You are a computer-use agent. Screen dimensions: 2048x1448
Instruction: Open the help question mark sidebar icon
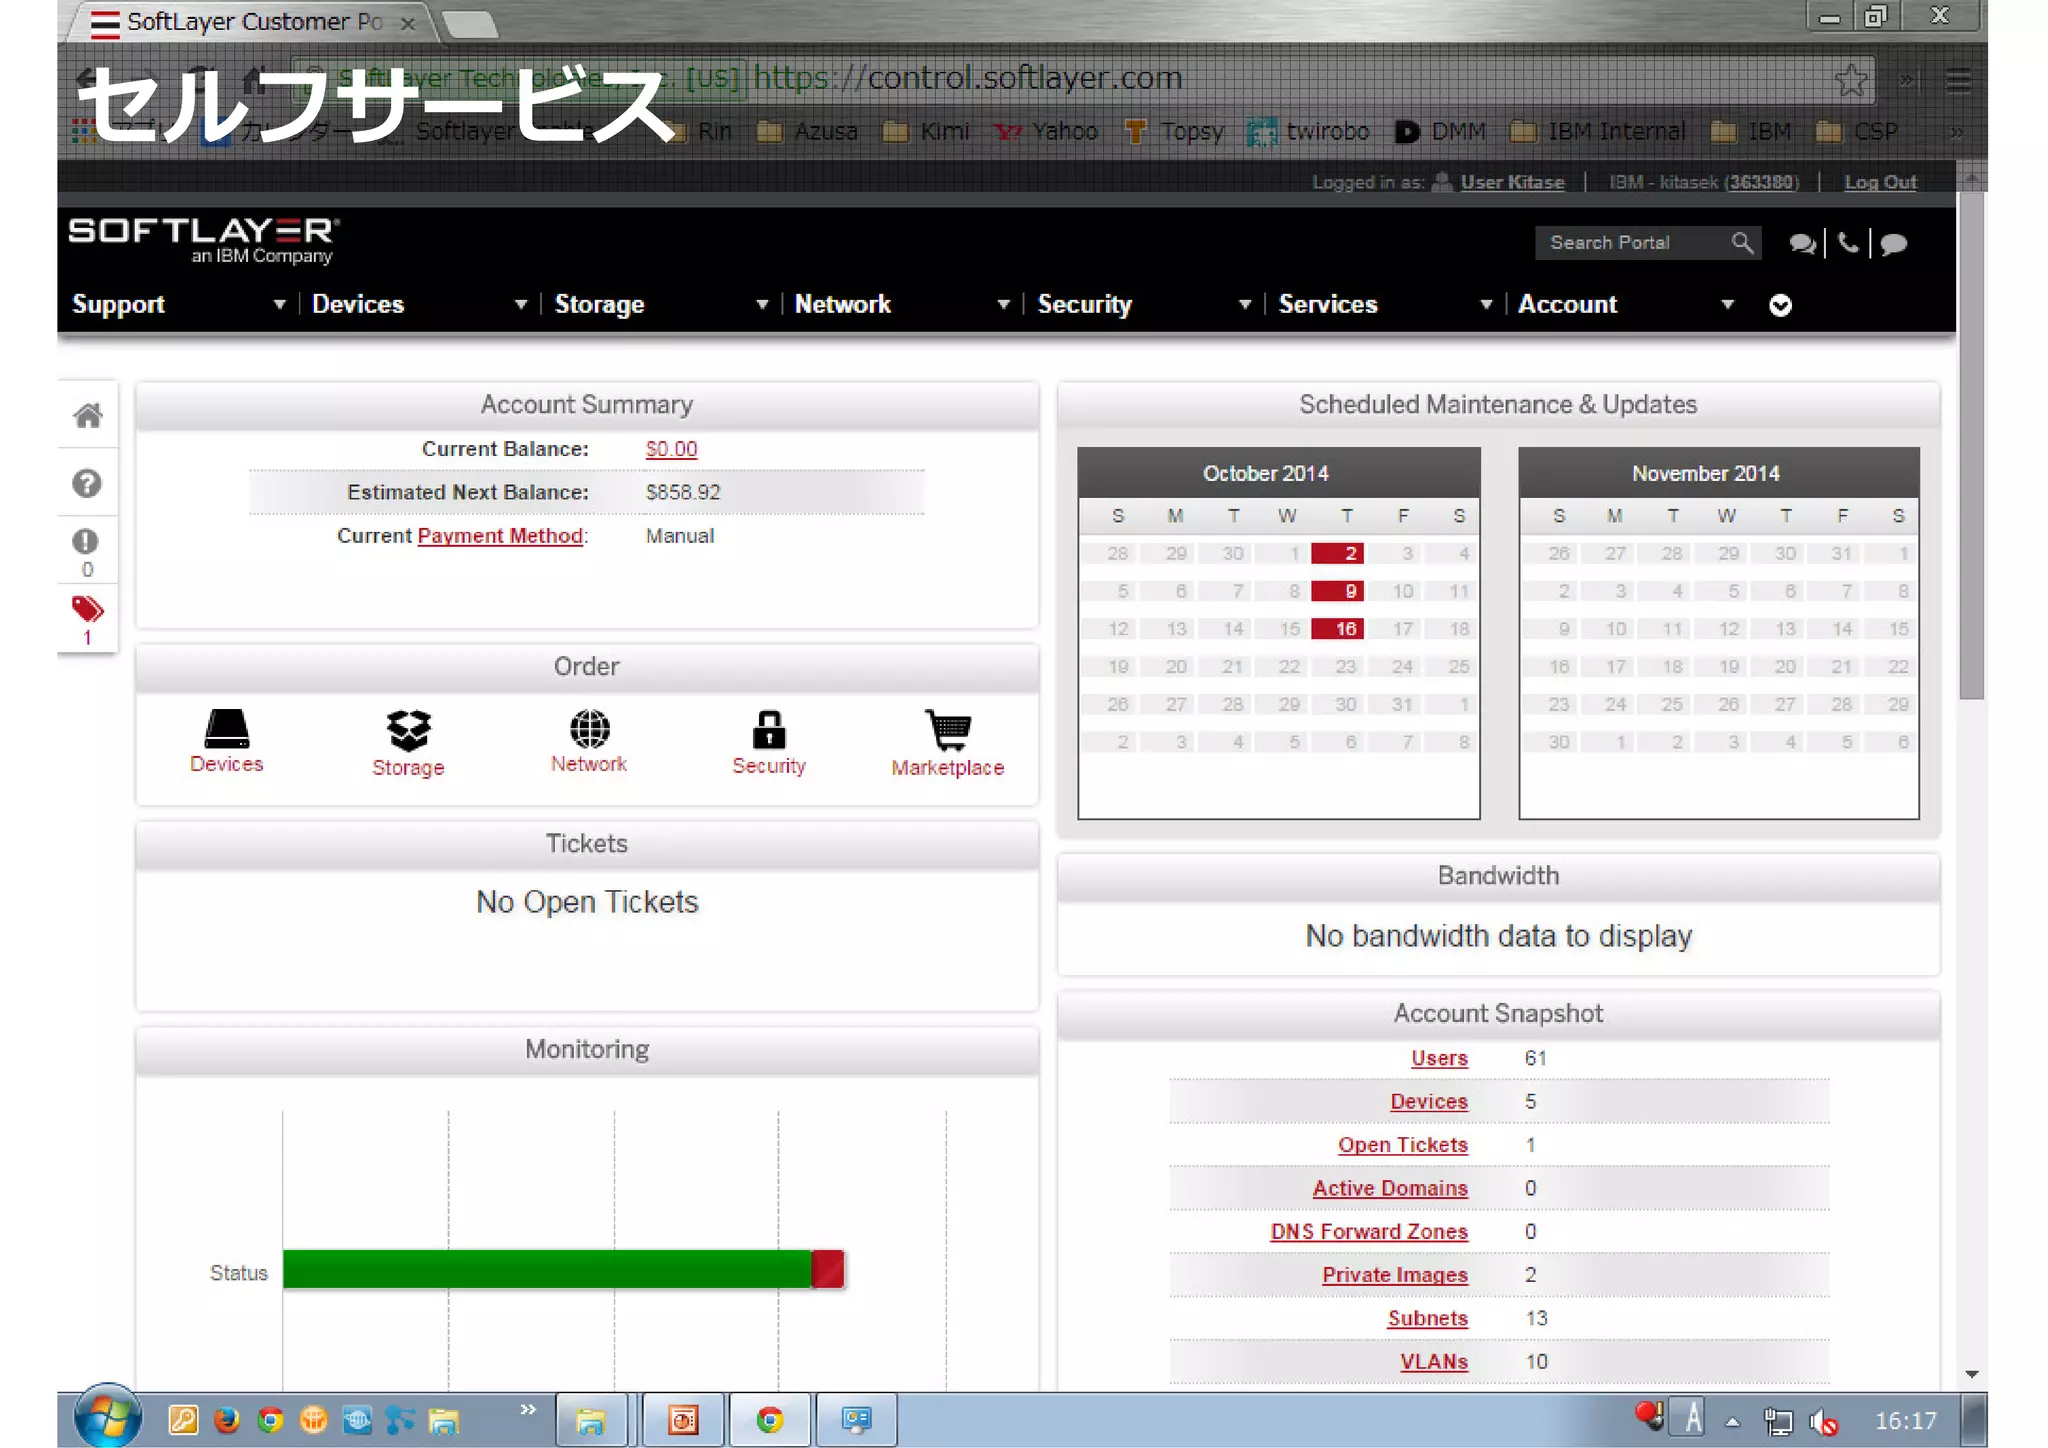pyautogui.click(x=87, y=484)
